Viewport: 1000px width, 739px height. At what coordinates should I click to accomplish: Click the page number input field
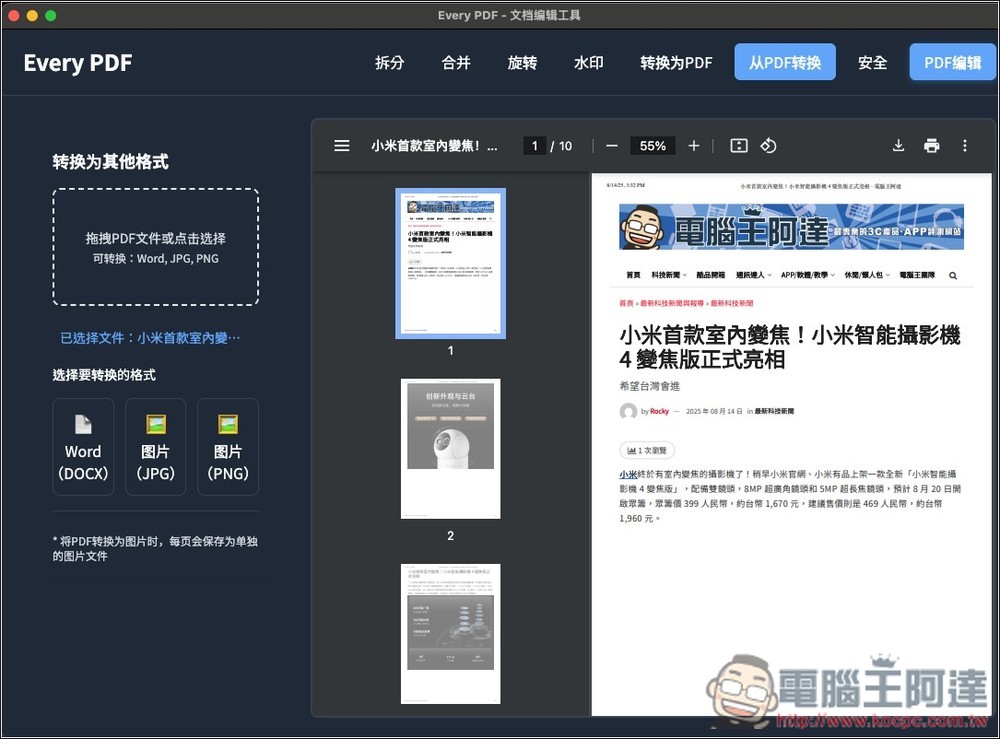click(x=534, y=146)
